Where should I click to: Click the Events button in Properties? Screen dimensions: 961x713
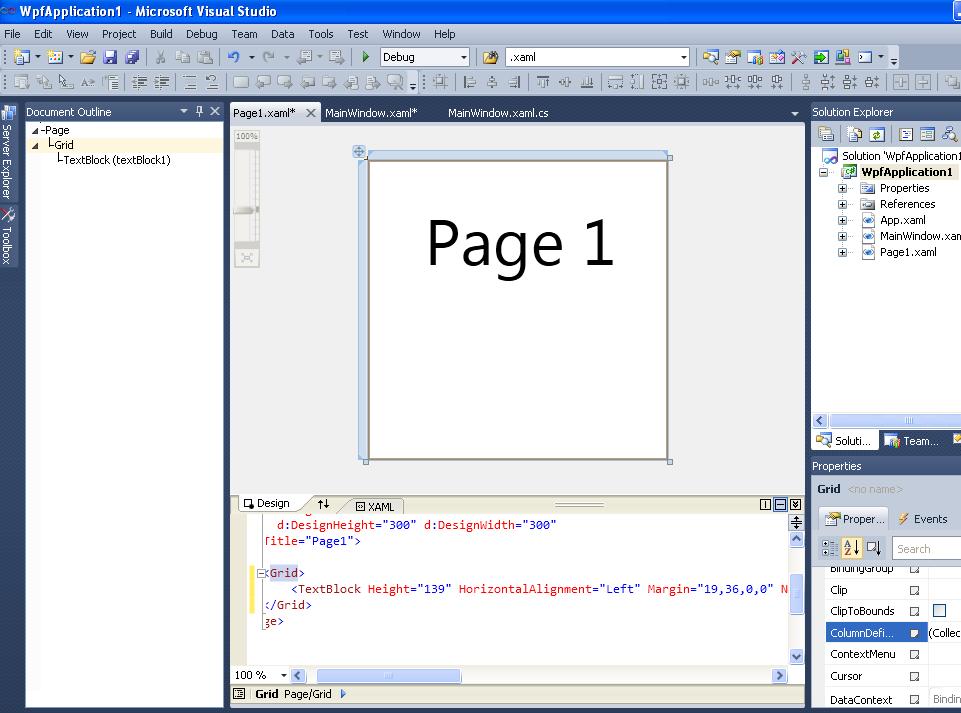925,518
